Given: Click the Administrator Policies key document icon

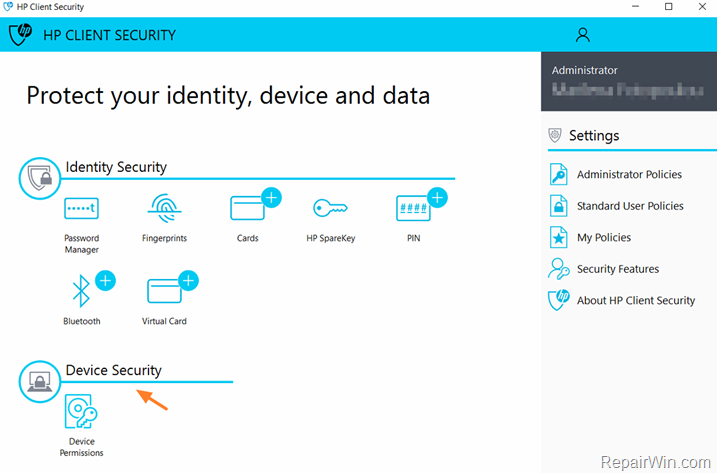Looking at the screenshot, I should click(558, 174).
